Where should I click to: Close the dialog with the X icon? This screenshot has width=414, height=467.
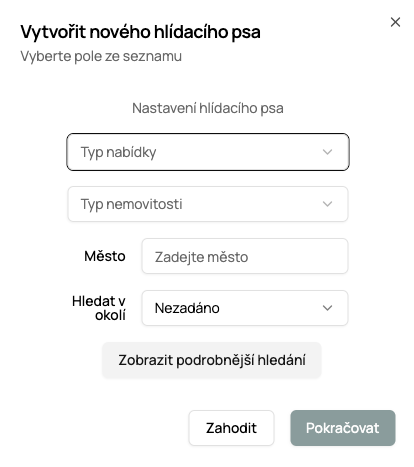[395, 22]
